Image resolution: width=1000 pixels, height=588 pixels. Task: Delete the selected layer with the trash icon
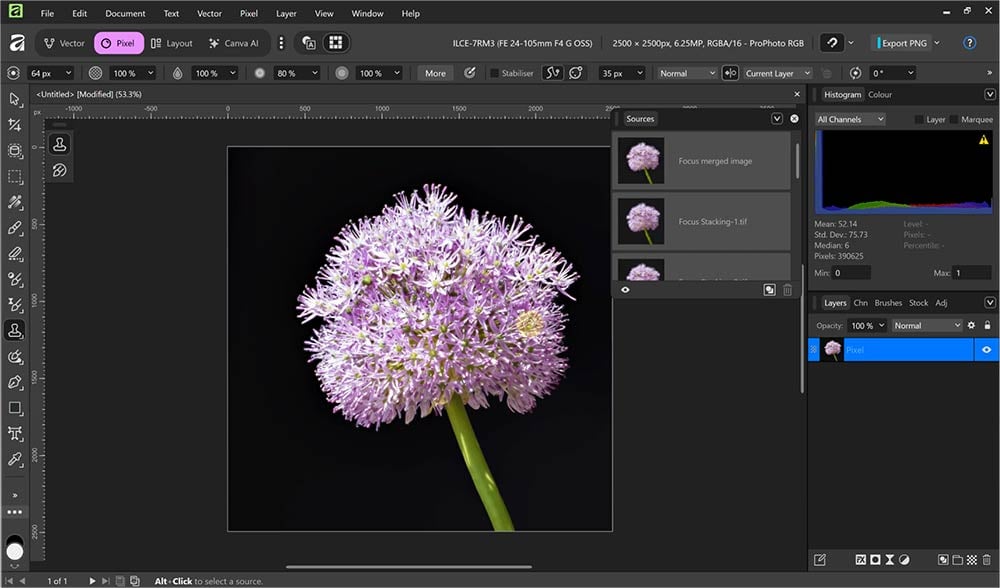[x=987, y=559]
